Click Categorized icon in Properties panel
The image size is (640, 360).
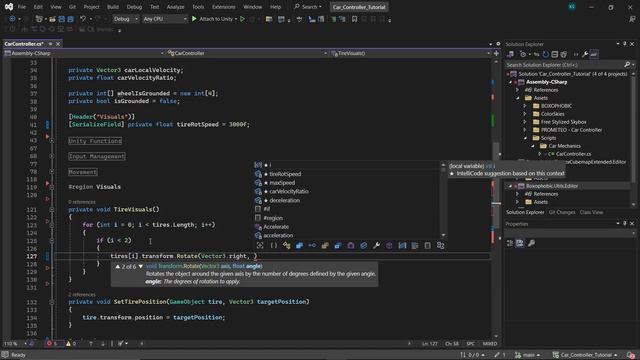510,243
